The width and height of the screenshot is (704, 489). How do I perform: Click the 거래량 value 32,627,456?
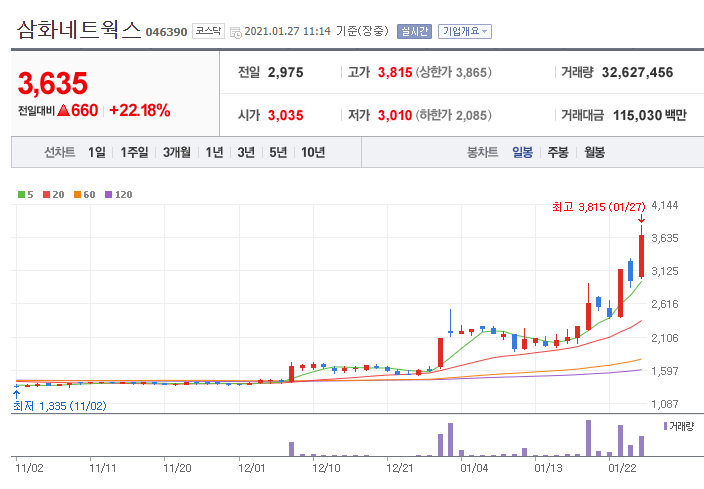pyautogui.click(x=638, y=73)
